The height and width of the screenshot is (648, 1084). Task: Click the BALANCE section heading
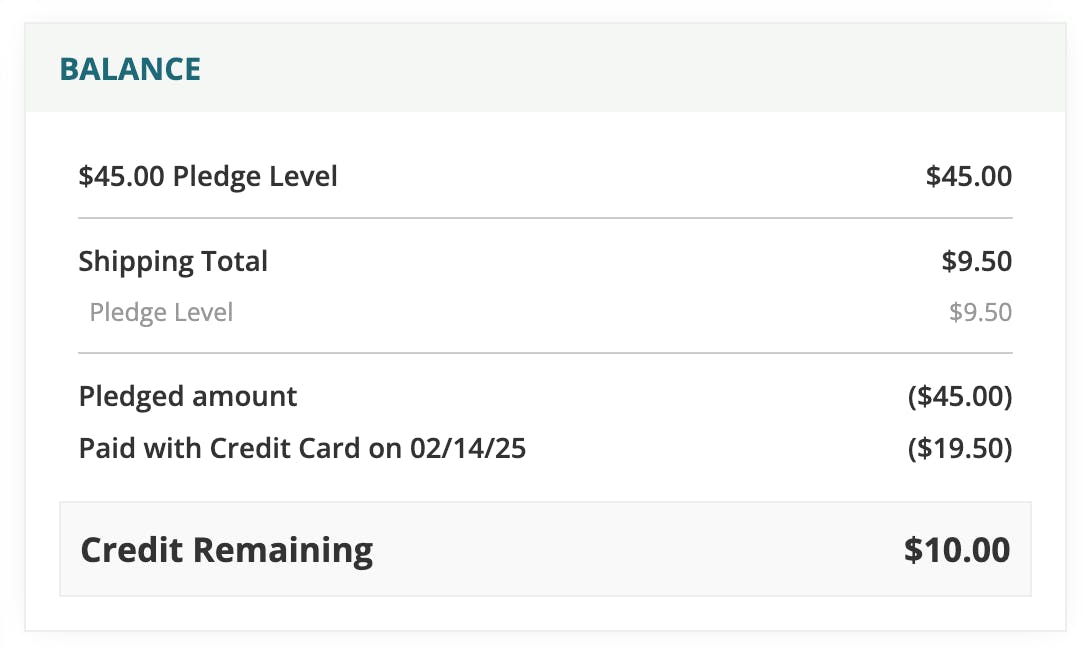pos(130,69)
